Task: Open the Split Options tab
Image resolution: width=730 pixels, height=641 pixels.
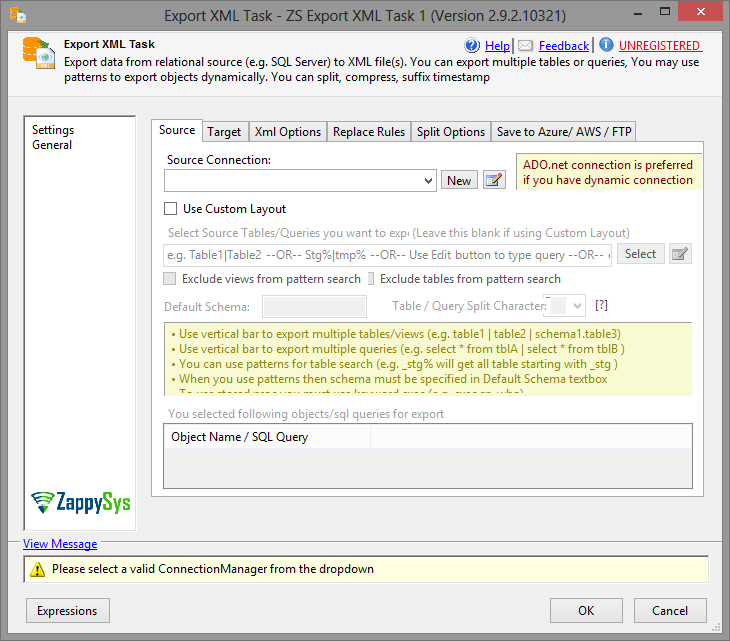Action: coord(451,132)
